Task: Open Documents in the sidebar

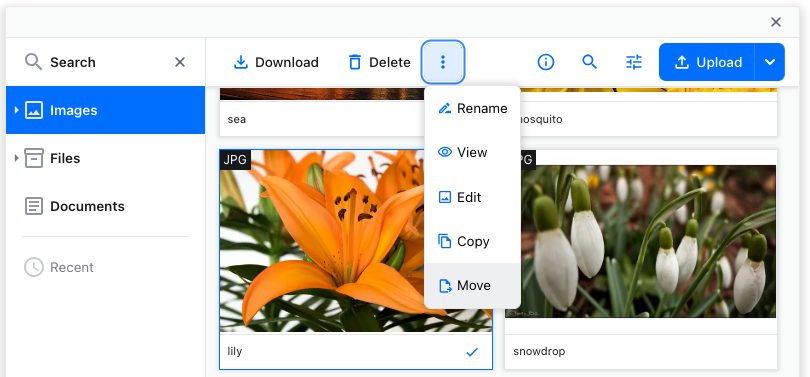Action: (105, 206)
